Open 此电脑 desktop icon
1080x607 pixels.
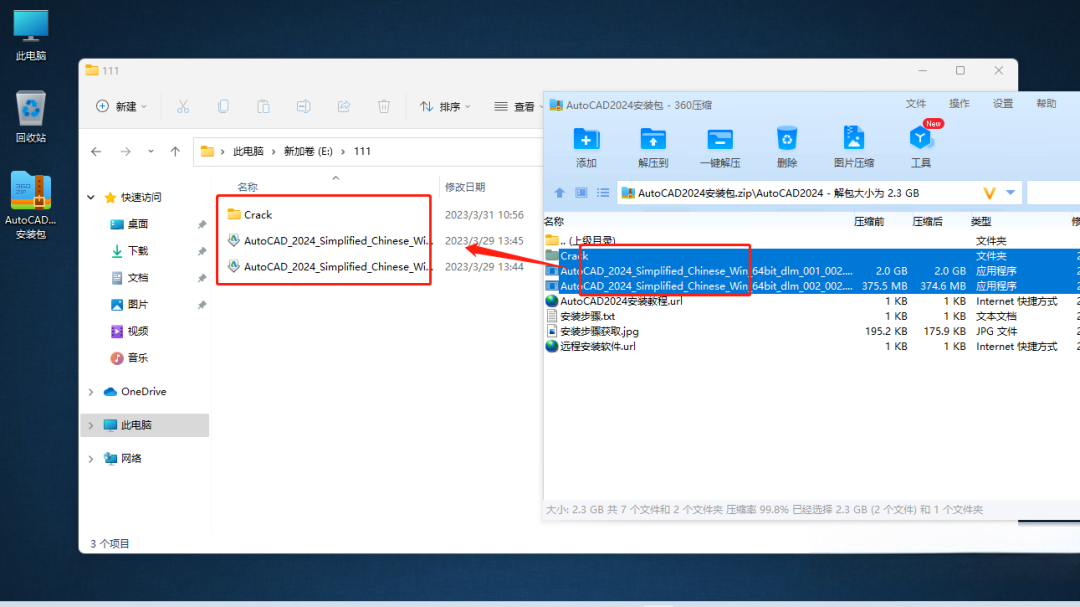click(x=31, y=36)
